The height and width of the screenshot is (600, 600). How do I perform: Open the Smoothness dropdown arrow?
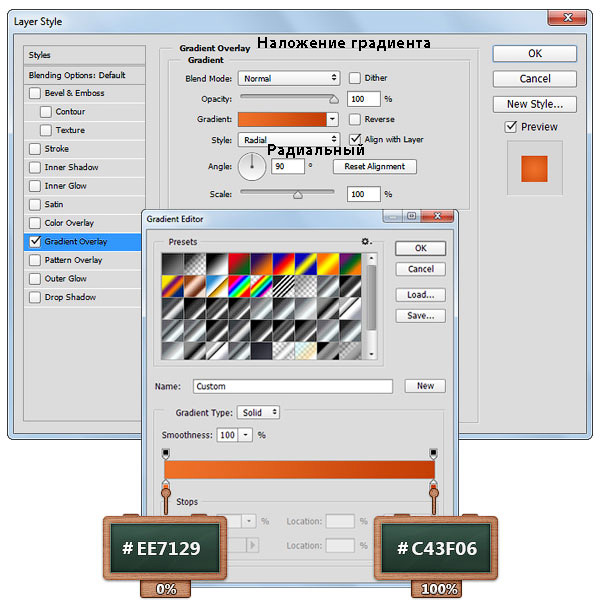tap(245, 435)
